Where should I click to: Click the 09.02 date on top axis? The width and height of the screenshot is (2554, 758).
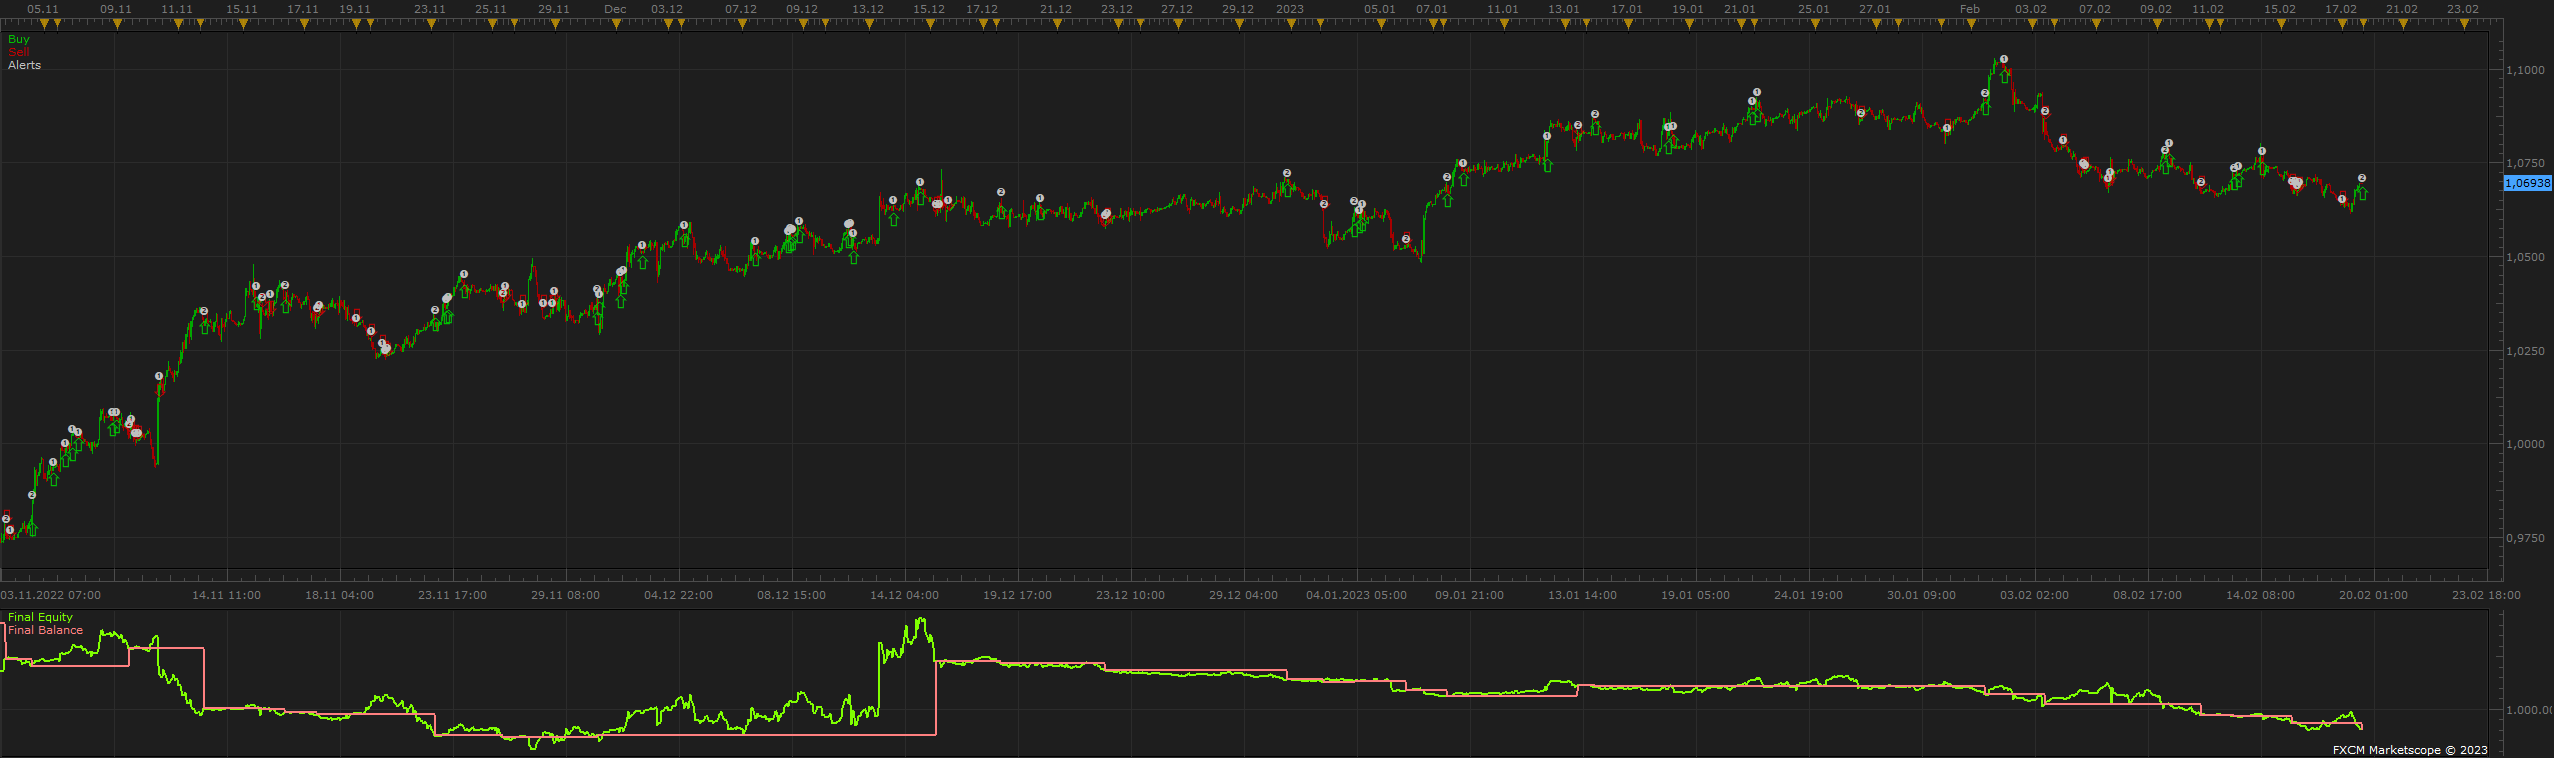click(x=2156, y=9)
